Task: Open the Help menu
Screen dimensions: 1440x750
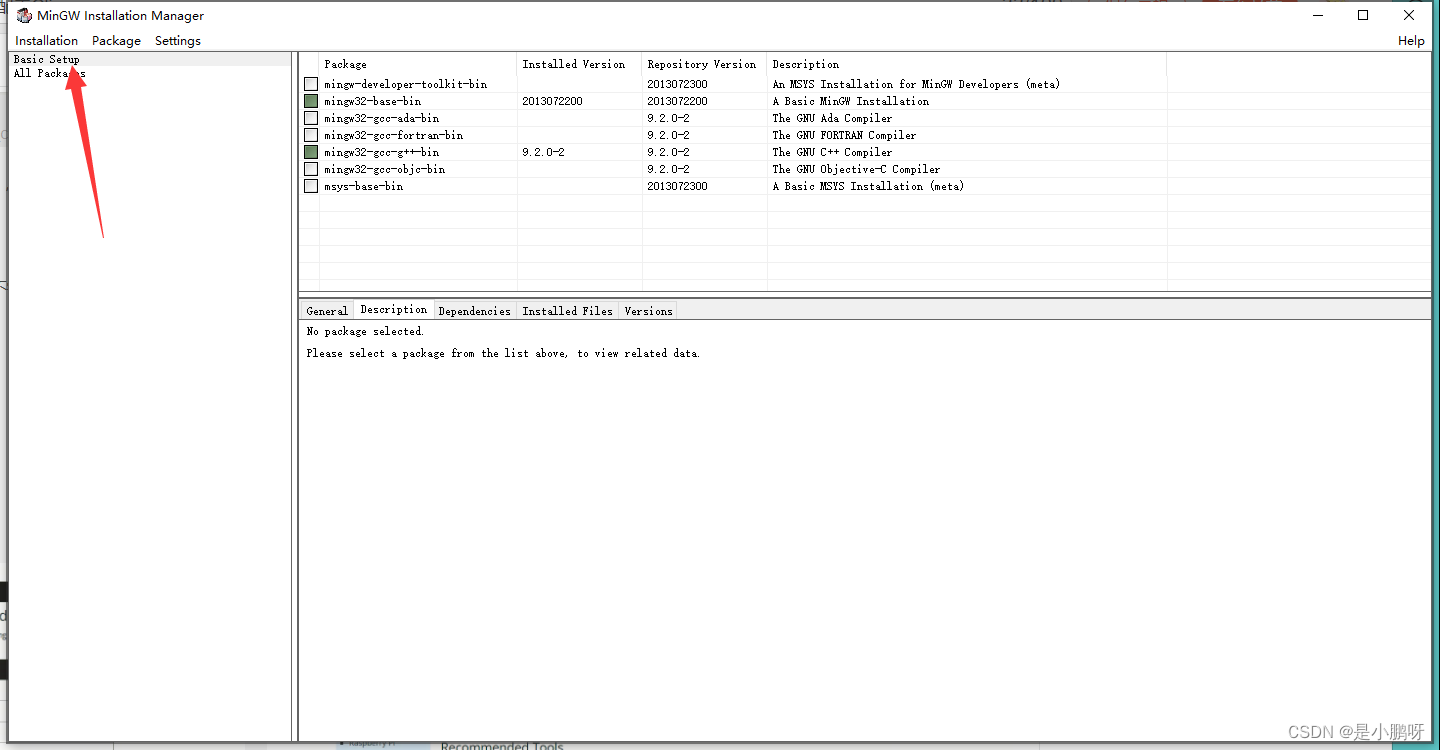Action: pos(1411,41)
